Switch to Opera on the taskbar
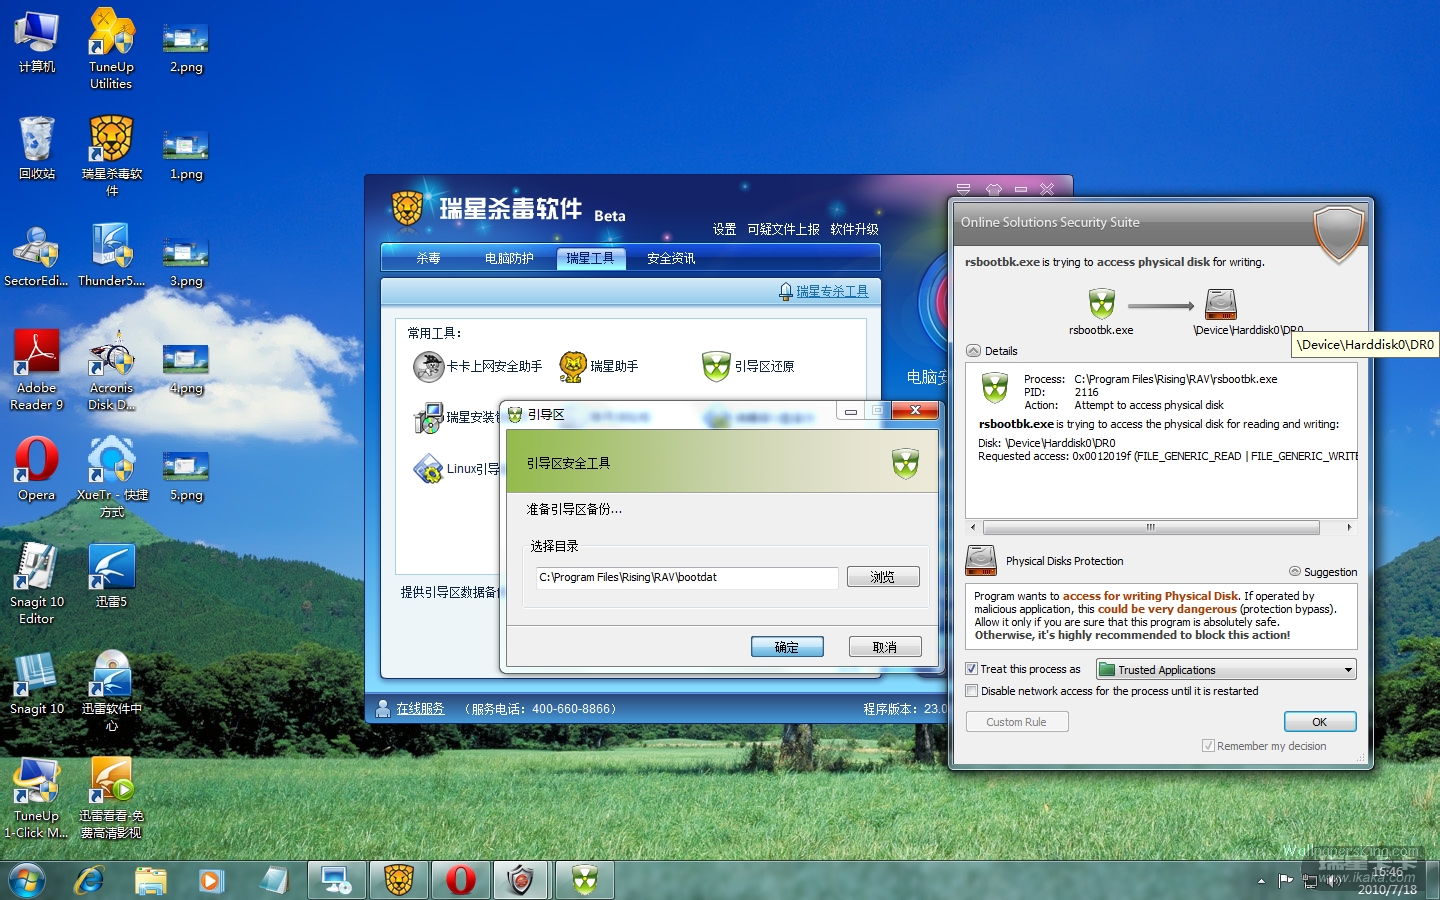The image size is (1440, 900). point(461,880)
